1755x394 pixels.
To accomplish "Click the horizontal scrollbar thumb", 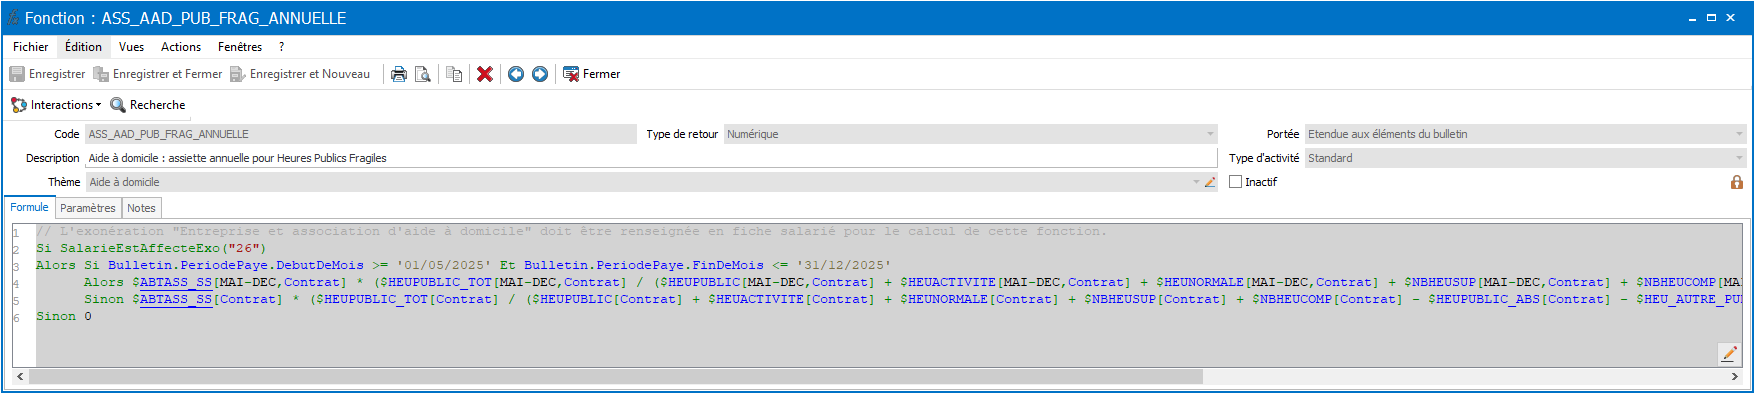I will (616, 377).
